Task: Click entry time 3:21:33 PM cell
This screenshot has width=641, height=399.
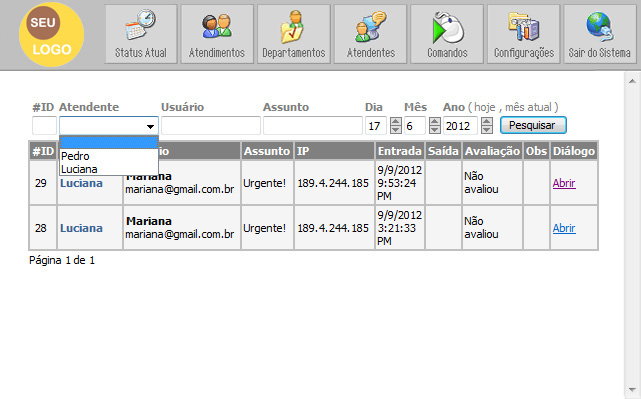Action: coord(399,228)
